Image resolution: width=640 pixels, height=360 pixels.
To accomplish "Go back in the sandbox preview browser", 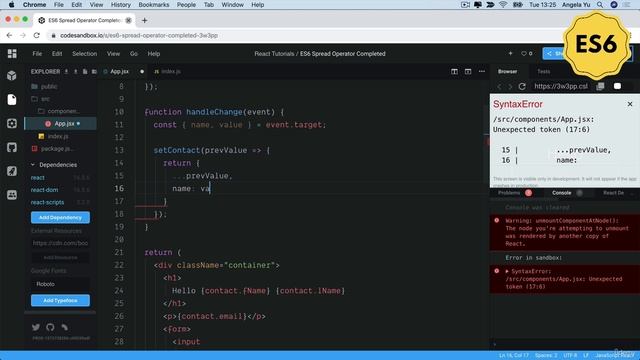I will 499,87.
